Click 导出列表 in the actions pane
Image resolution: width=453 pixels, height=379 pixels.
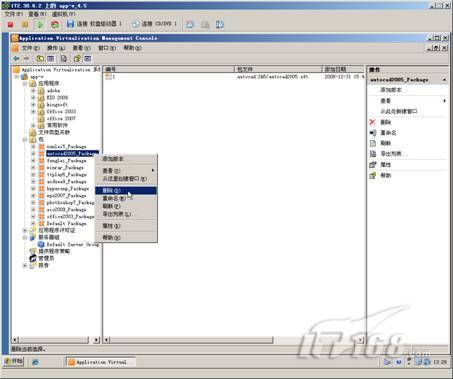coord(391,154)
